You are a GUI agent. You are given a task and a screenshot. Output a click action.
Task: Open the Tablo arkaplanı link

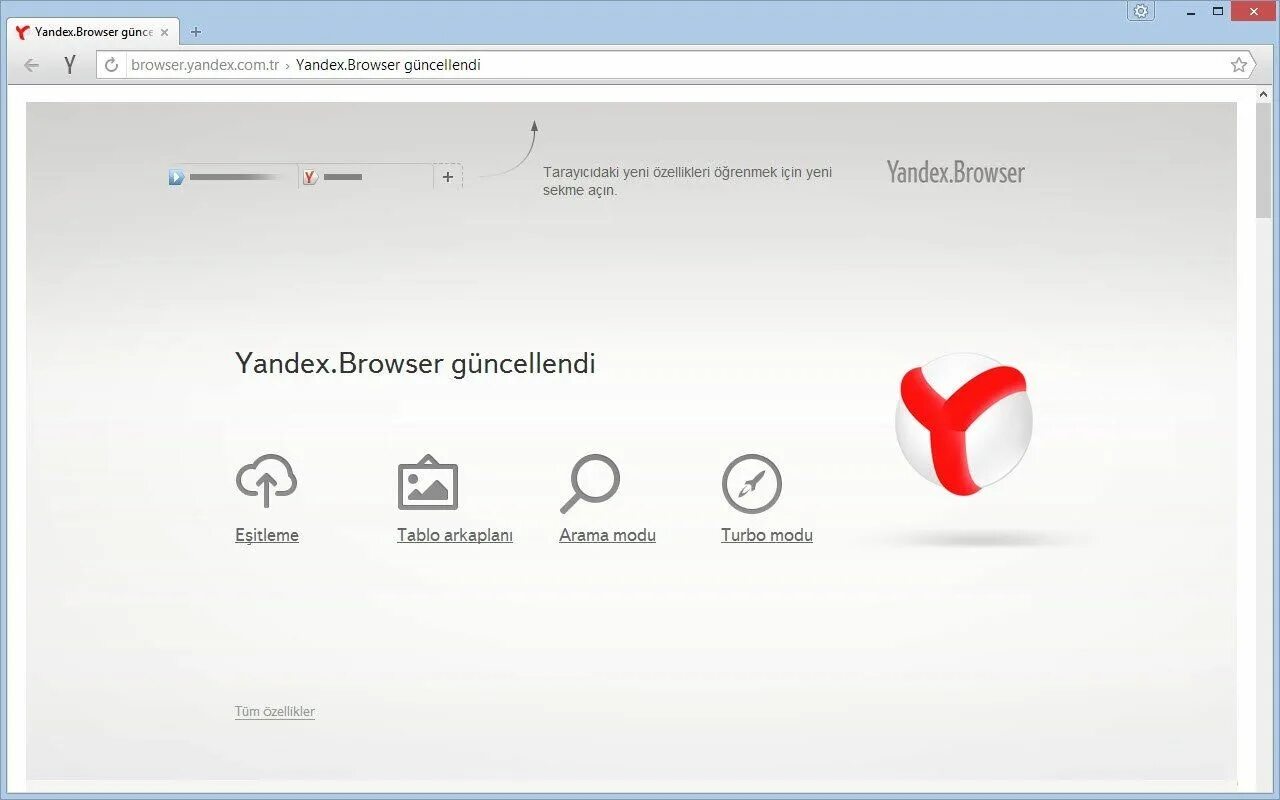pyautogui.click(x=455, y=535)
